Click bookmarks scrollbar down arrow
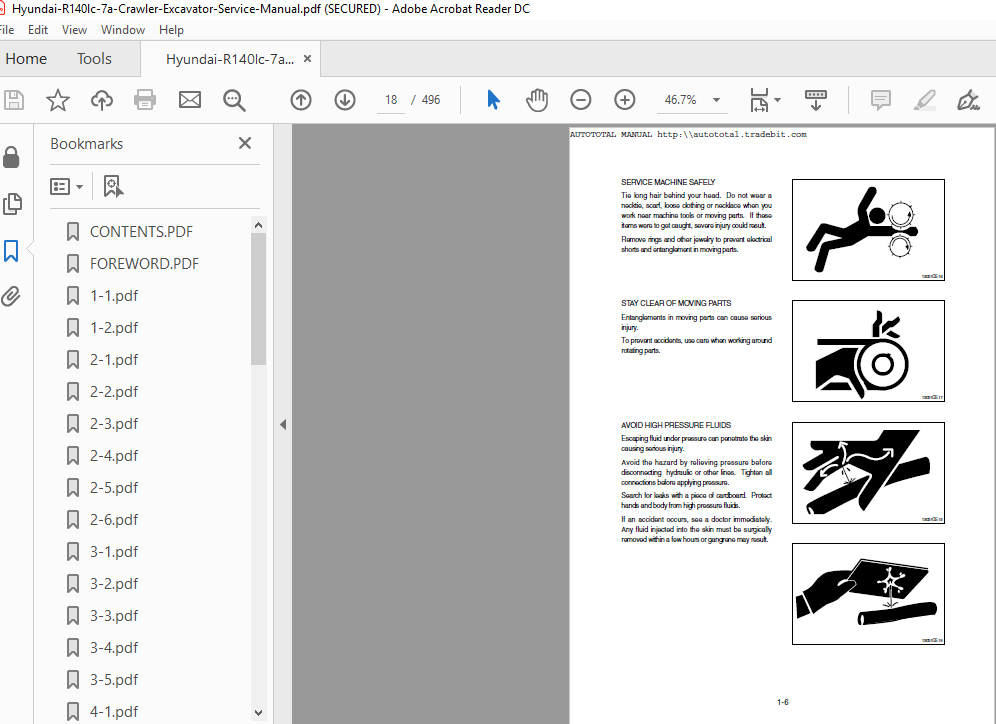The image size is (996, 724). (x=258, y=713)
